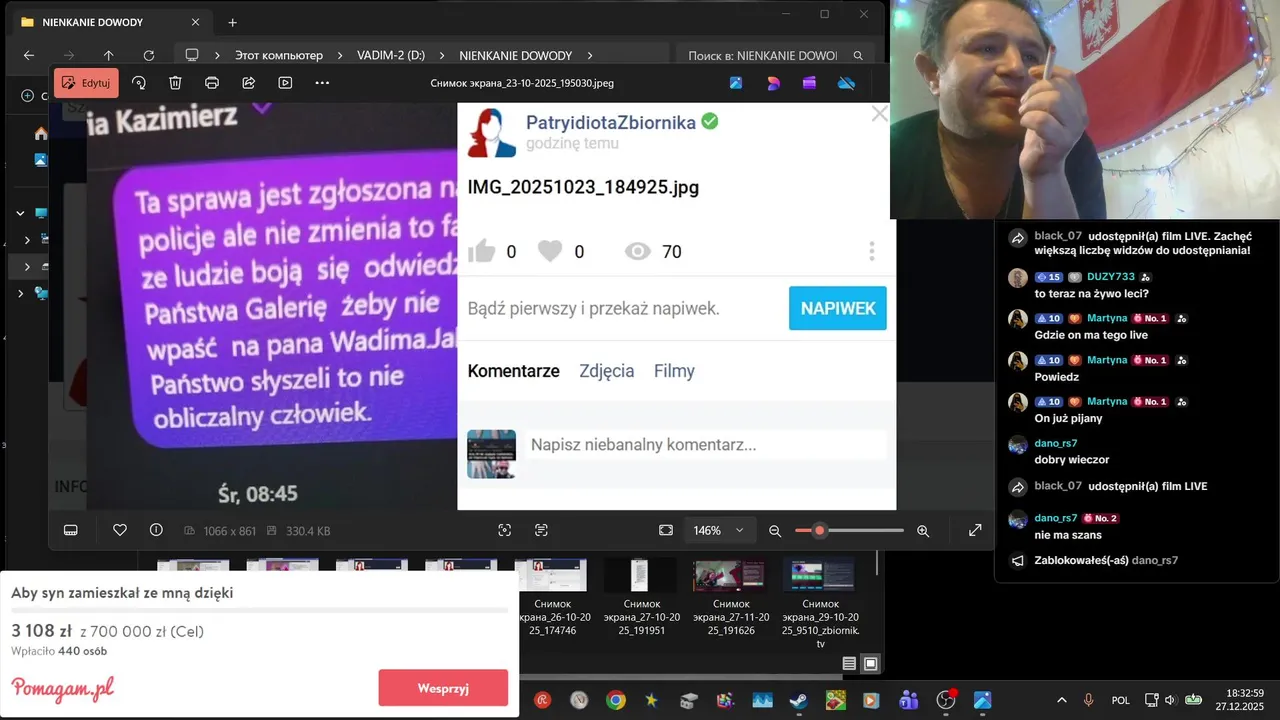Switch Explorer to large thumbnails view icon
The image size is (1280, 720).
(870, 664)
